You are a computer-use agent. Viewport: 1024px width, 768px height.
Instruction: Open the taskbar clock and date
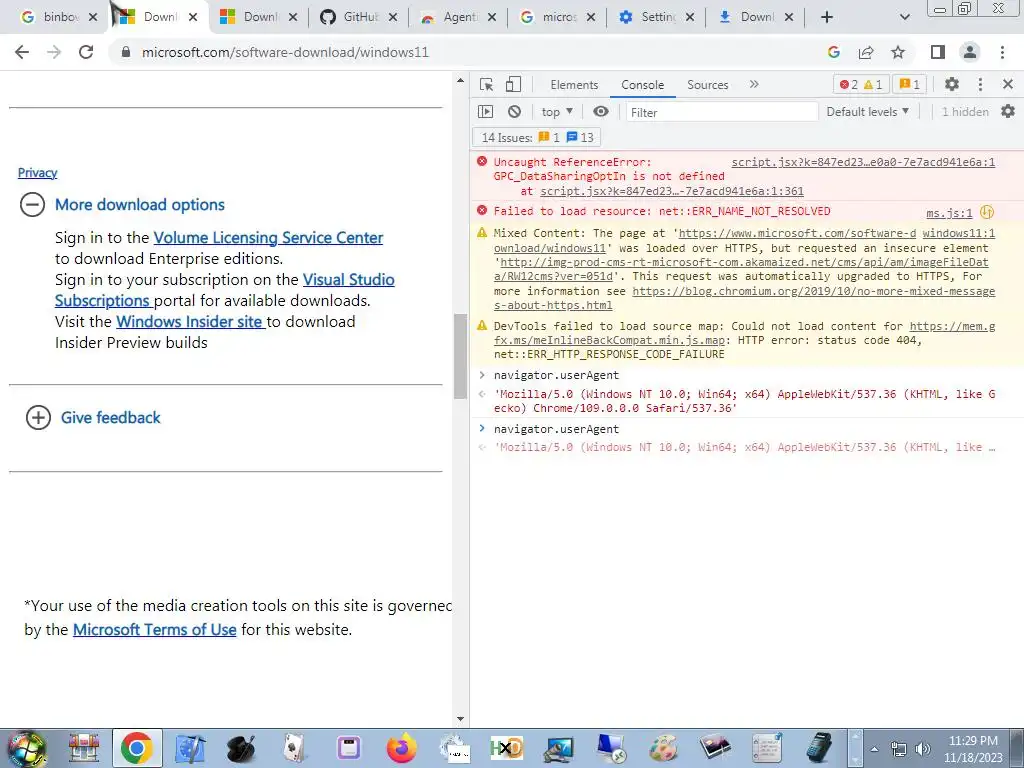(x=972, y=749)
